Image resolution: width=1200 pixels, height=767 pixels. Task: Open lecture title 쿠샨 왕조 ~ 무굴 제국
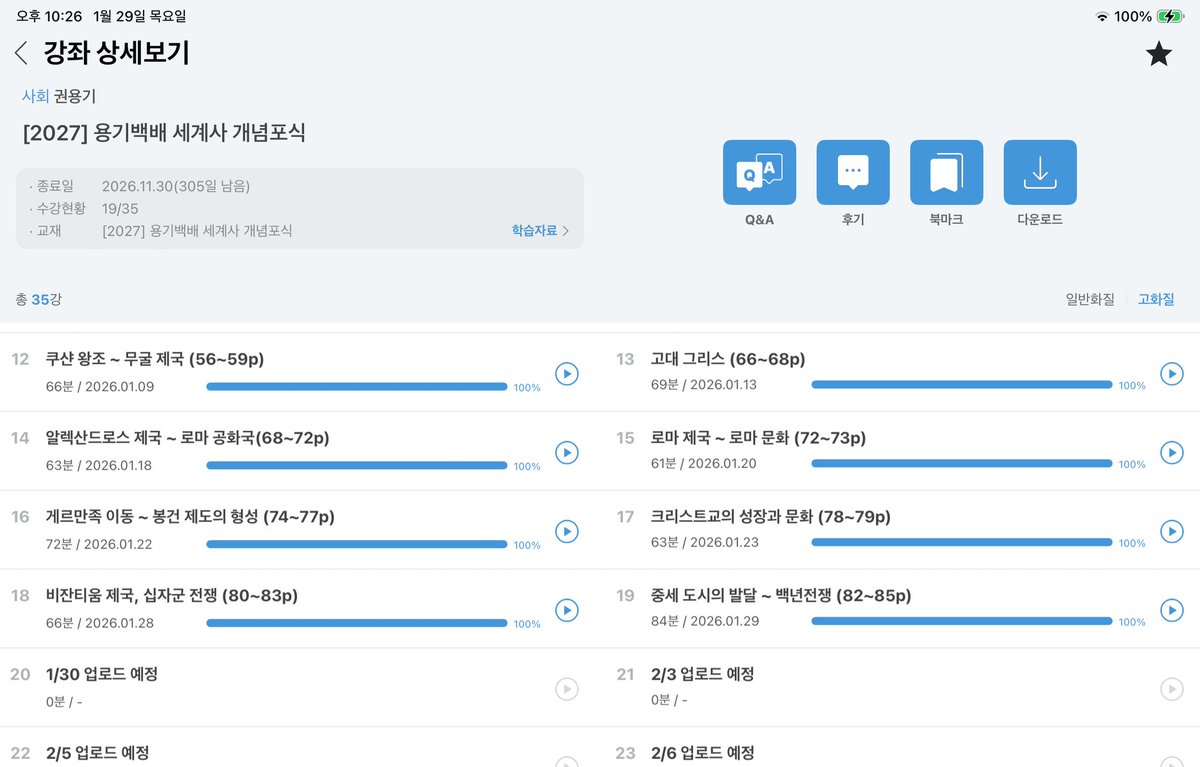click(x=155, y=359)
